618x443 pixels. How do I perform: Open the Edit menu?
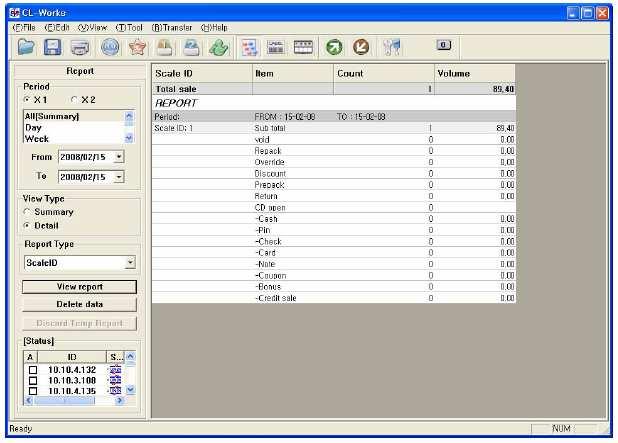pyautogui.click(x=57, y=28)
